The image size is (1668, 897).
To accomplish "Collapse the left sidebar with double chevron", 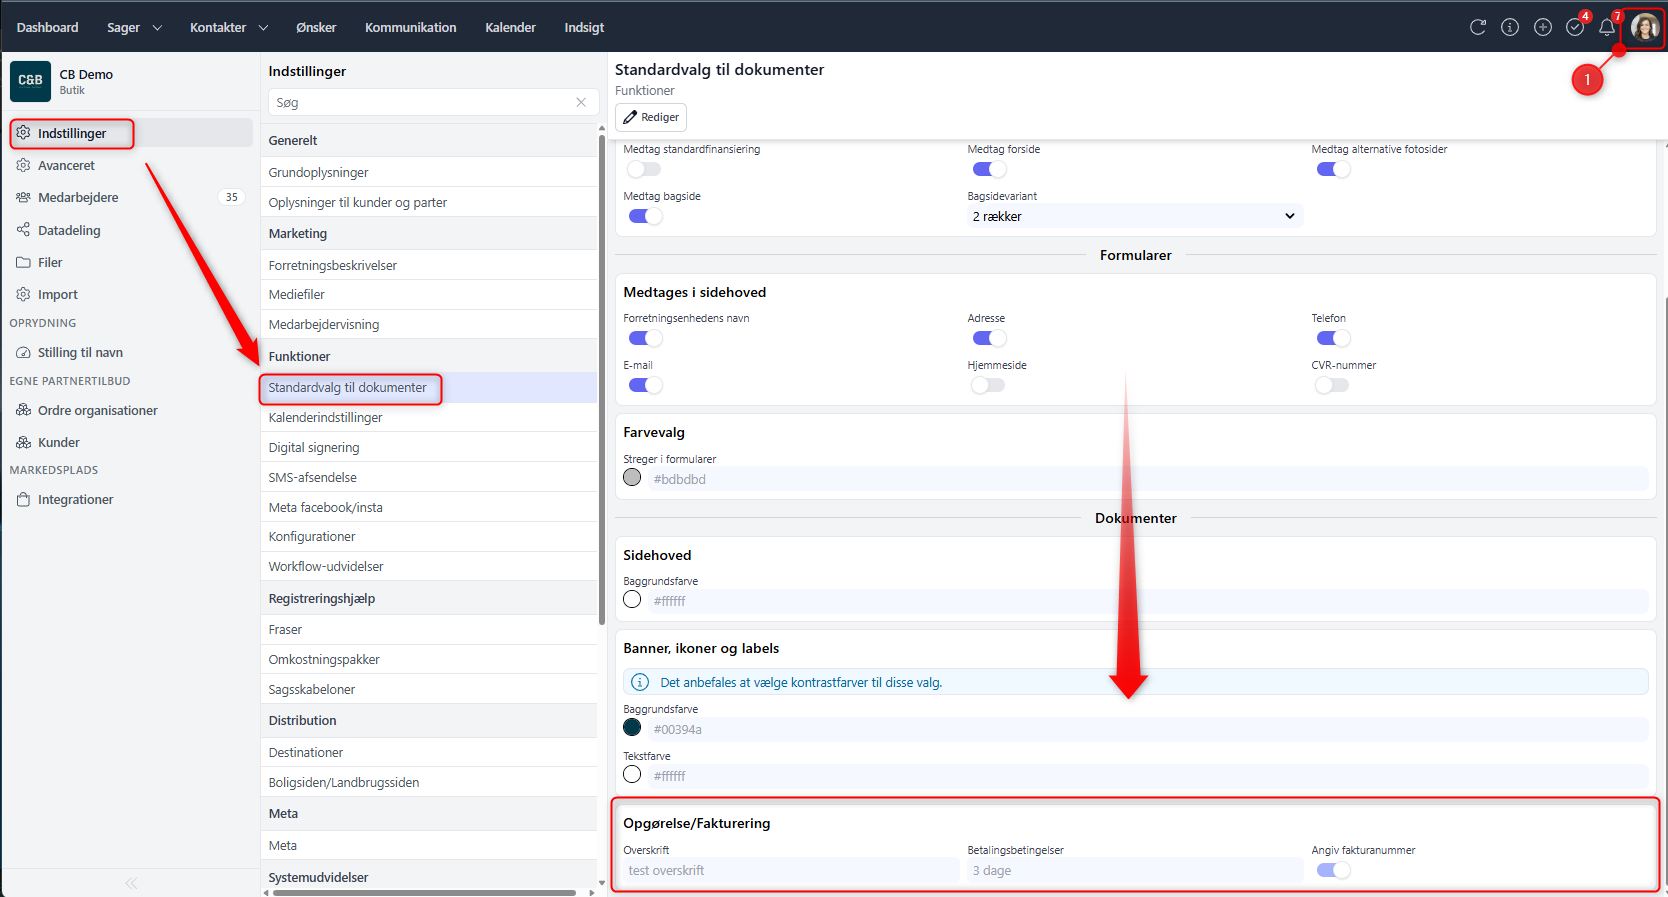I will coord(131,883).
